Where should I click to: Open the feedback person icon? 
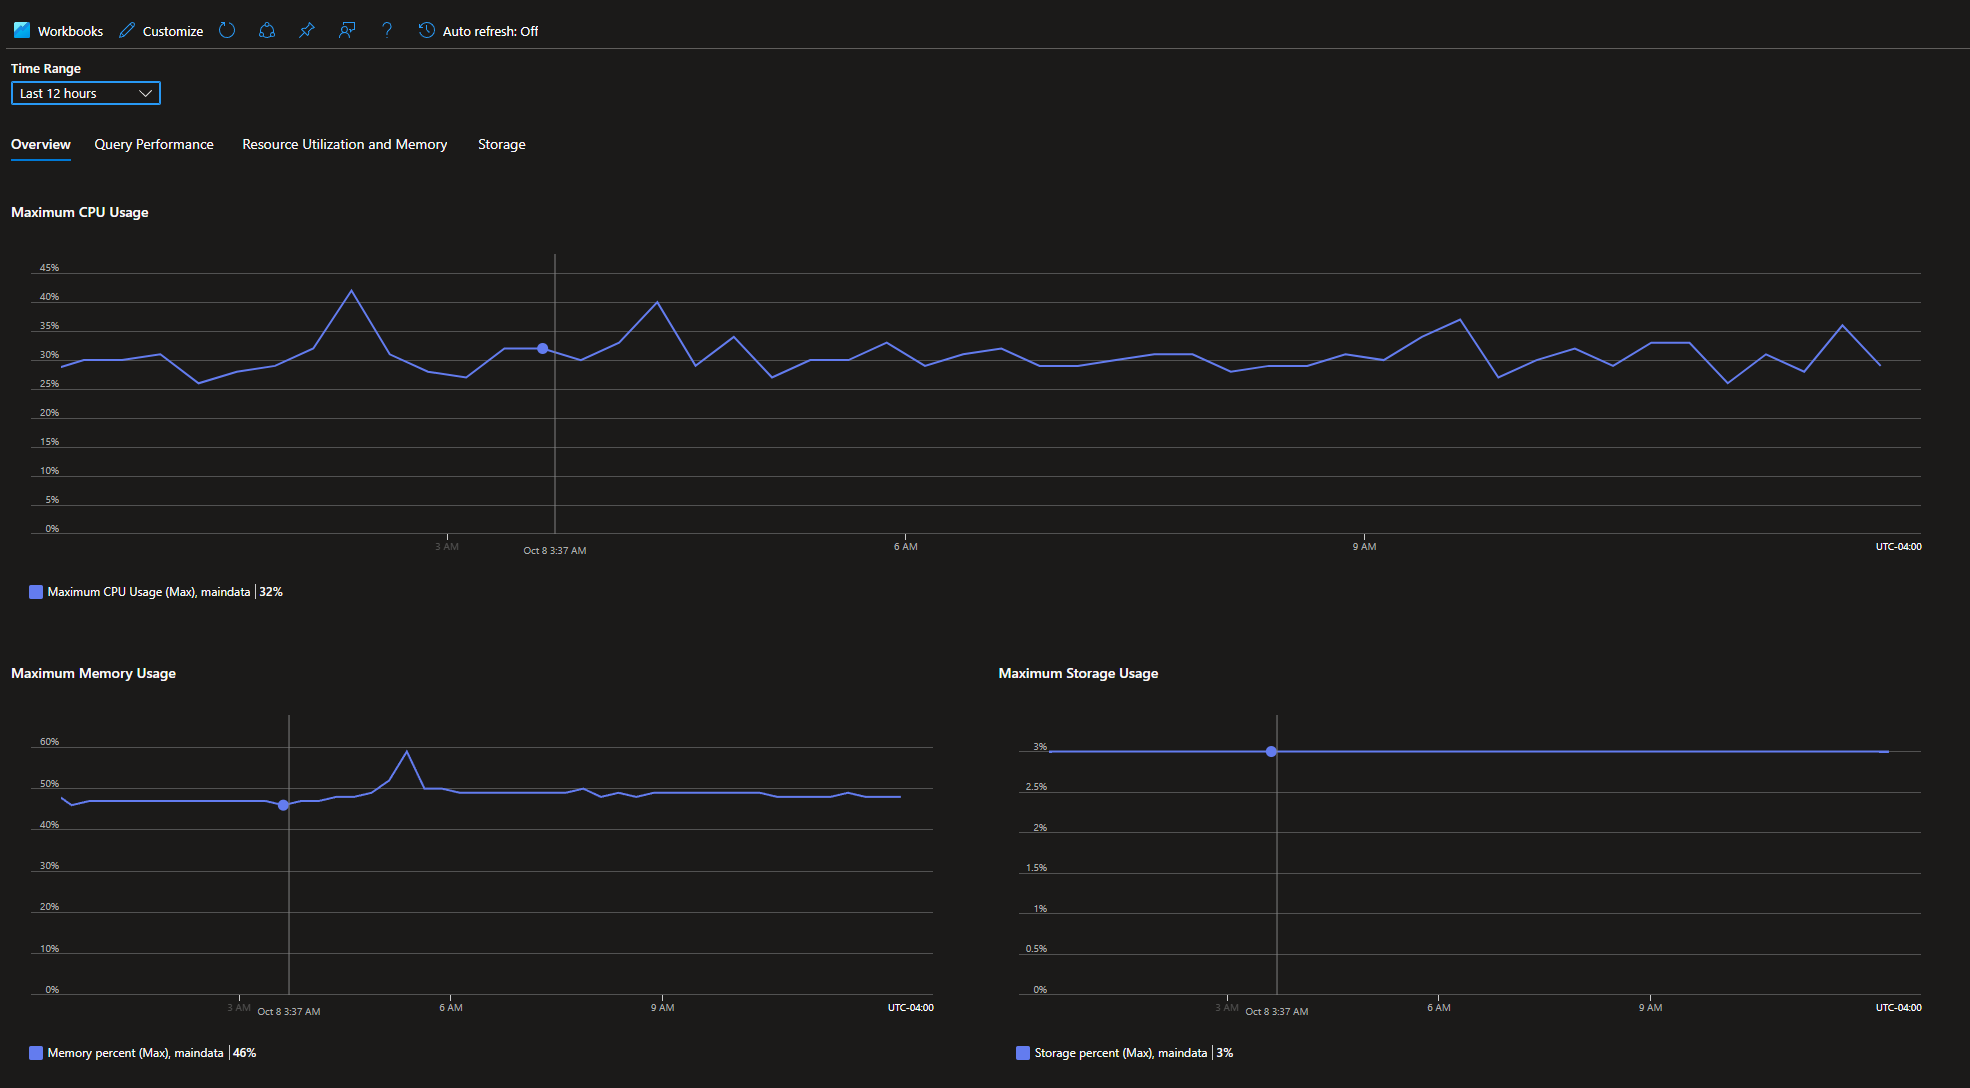347,30
